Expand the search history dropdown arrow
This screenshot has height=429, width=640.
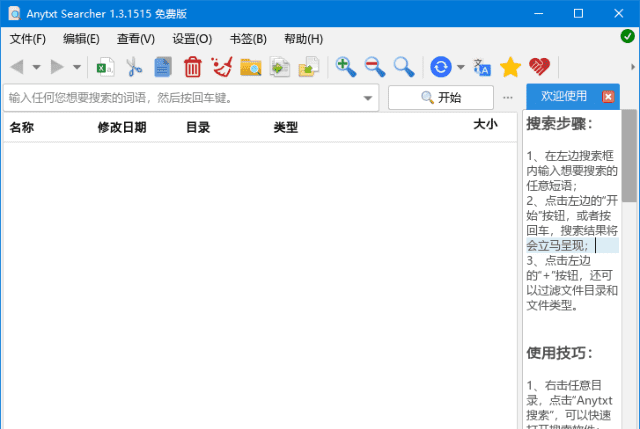point(368,98)
